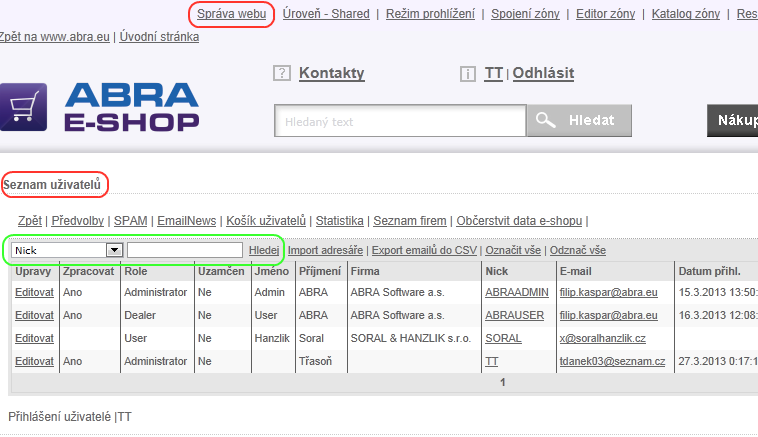This screenshot has width=758, height=437.
Task: Open Správa webu in top menu
Action: 231,14
